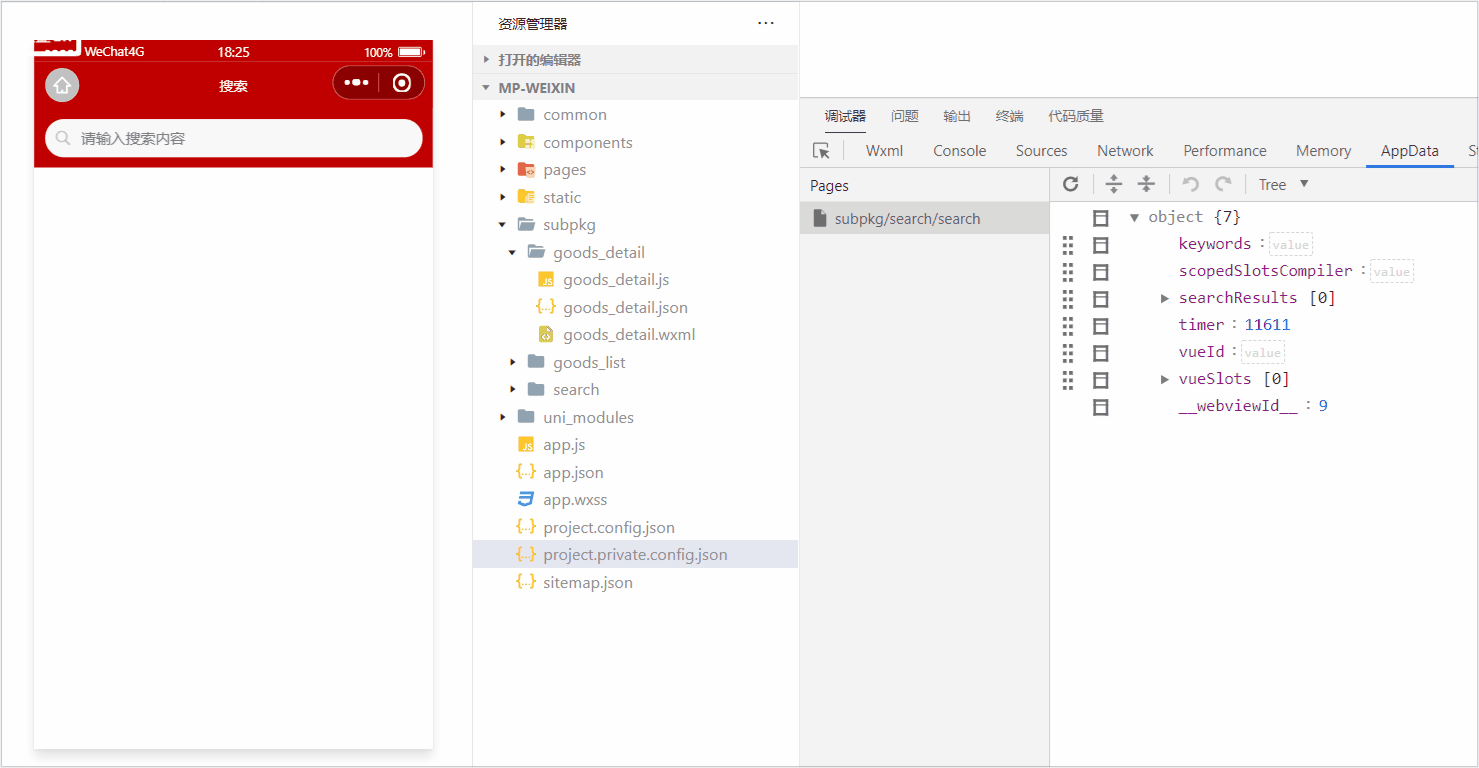Image resolution: width=1479 pixels, height=768 pixels.
Task: Open action menu square for keywords row
Action: tap(1101, 245)
